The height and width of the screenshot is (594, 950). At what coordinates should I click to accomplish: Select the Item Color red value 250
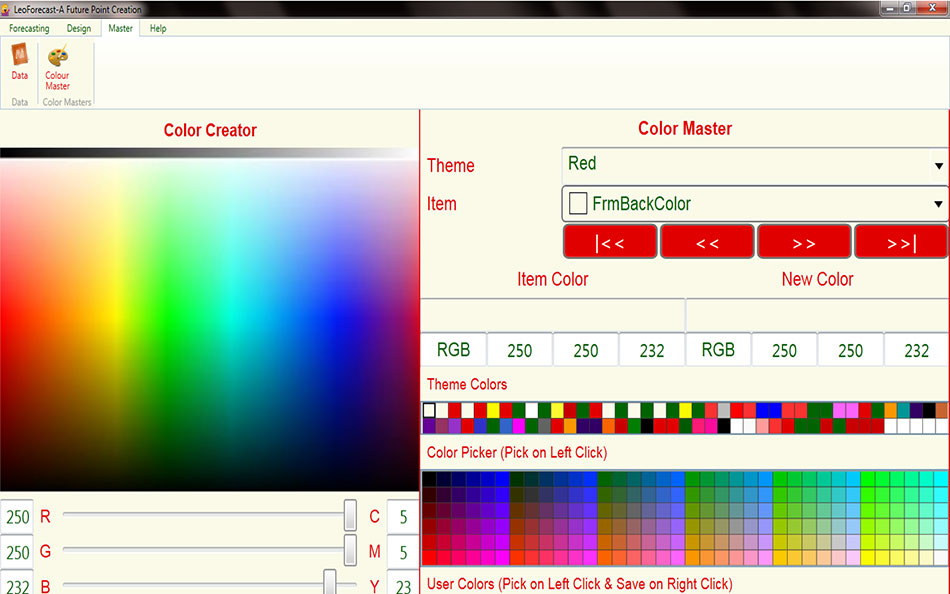click(x=520, y=350)
